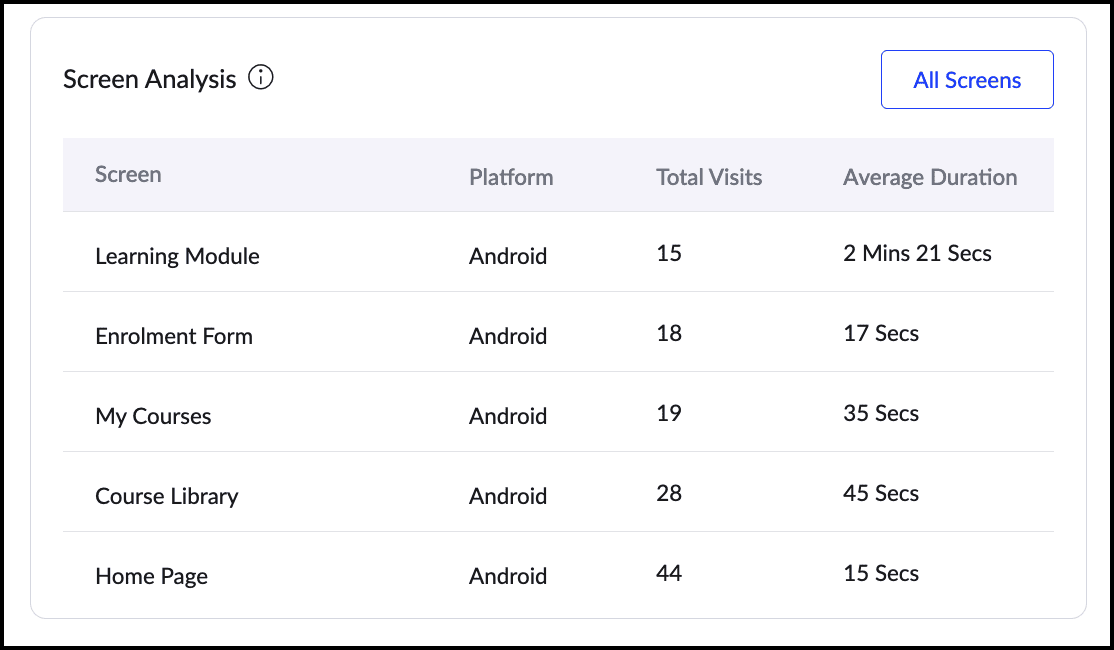Click the Screen column header
Image resolution: width=1114 pixels, height=650 pixels.
click(x=128, y=175)
